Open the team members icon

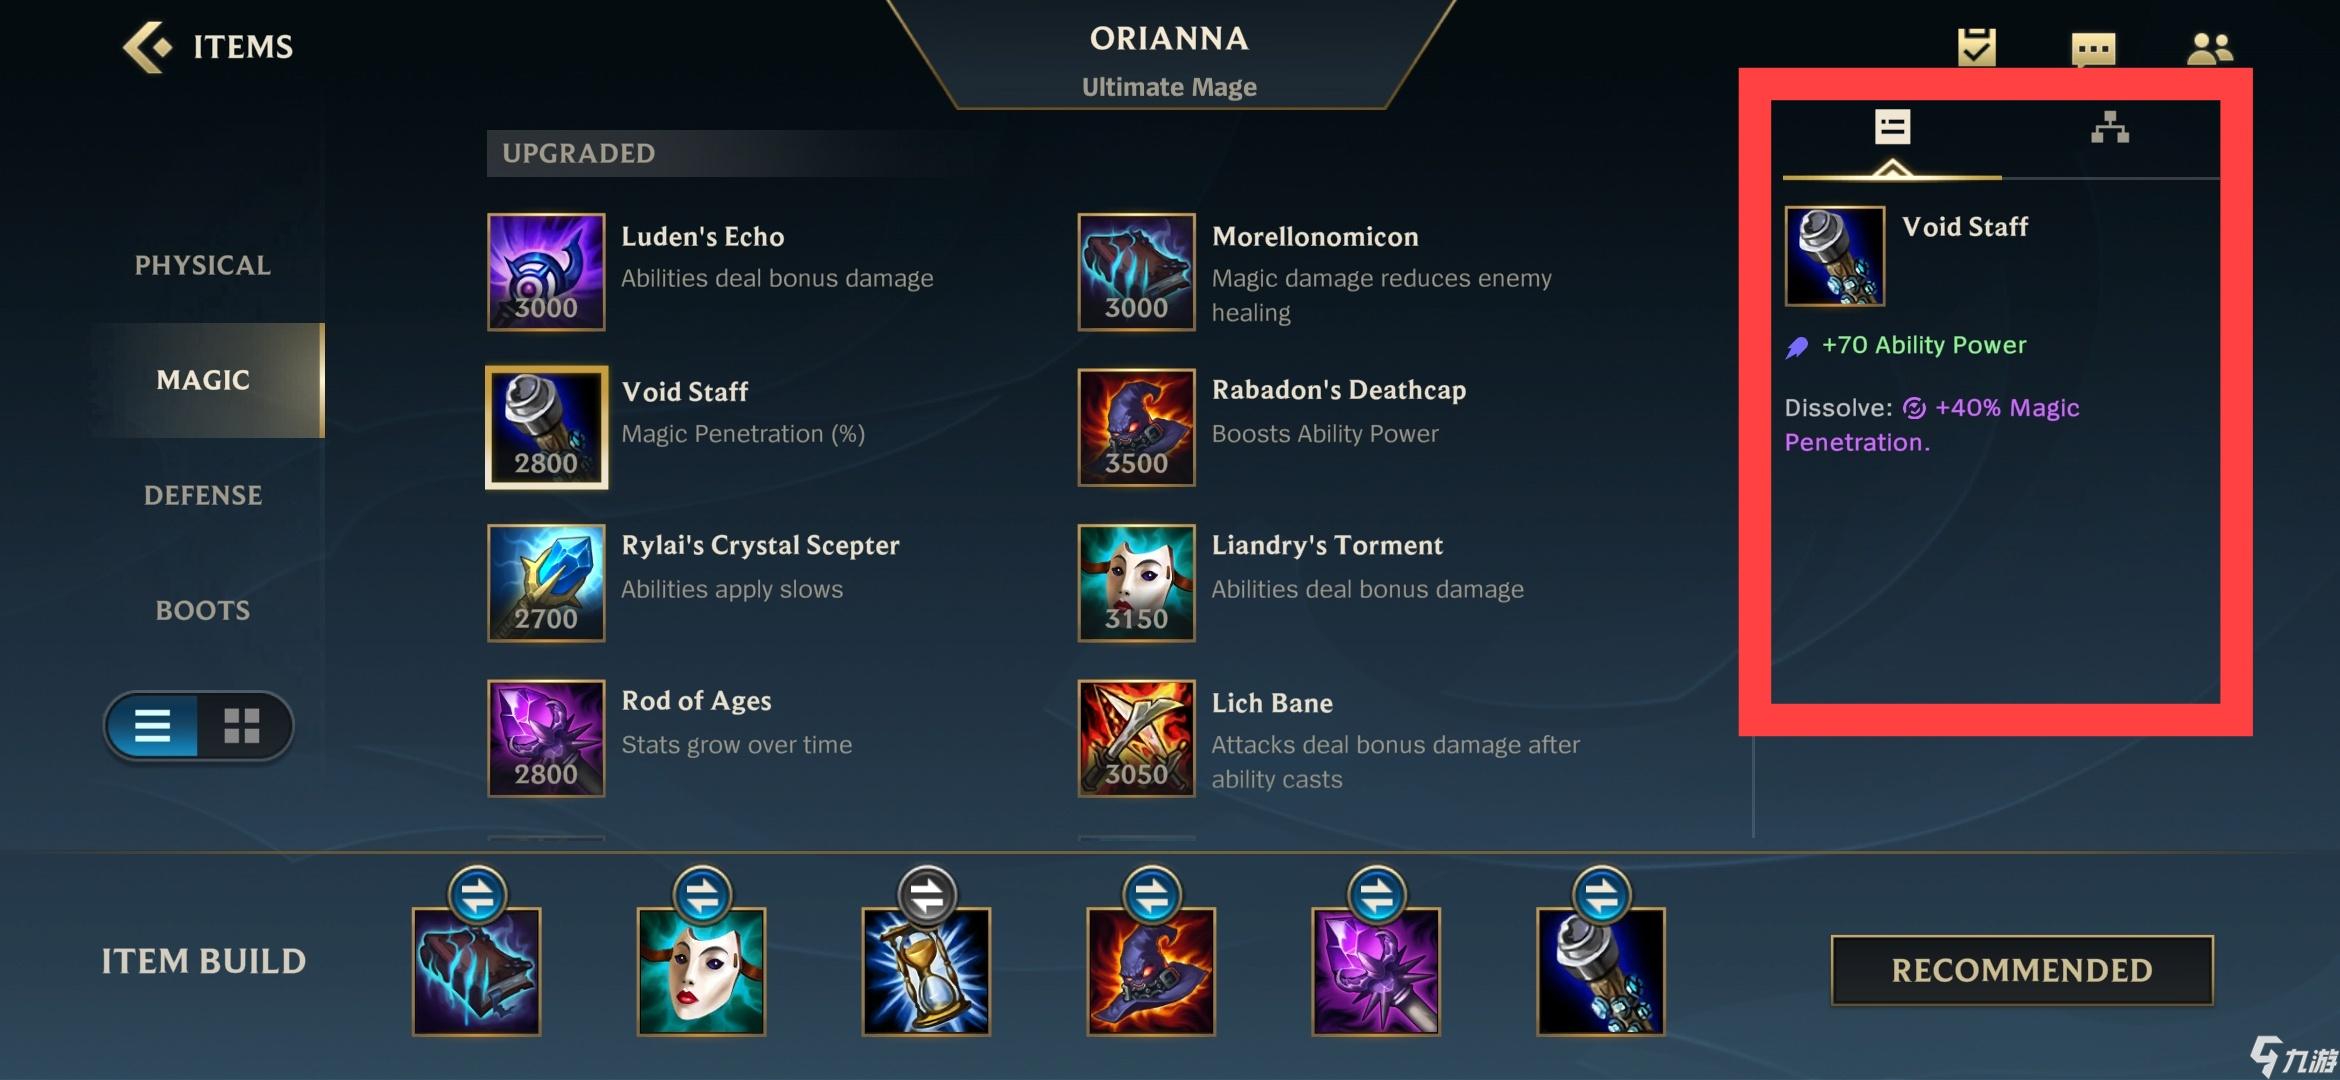click(x=2210, y=48)
